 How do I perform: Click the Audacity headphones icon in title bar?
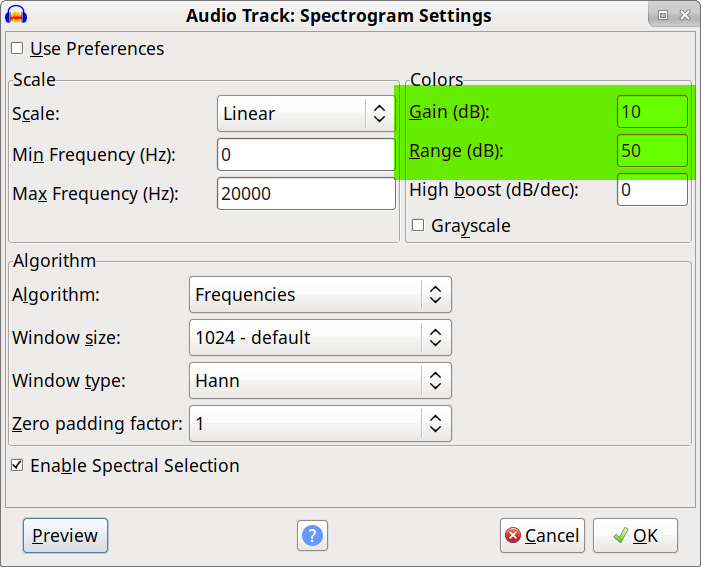coord(16,15)
